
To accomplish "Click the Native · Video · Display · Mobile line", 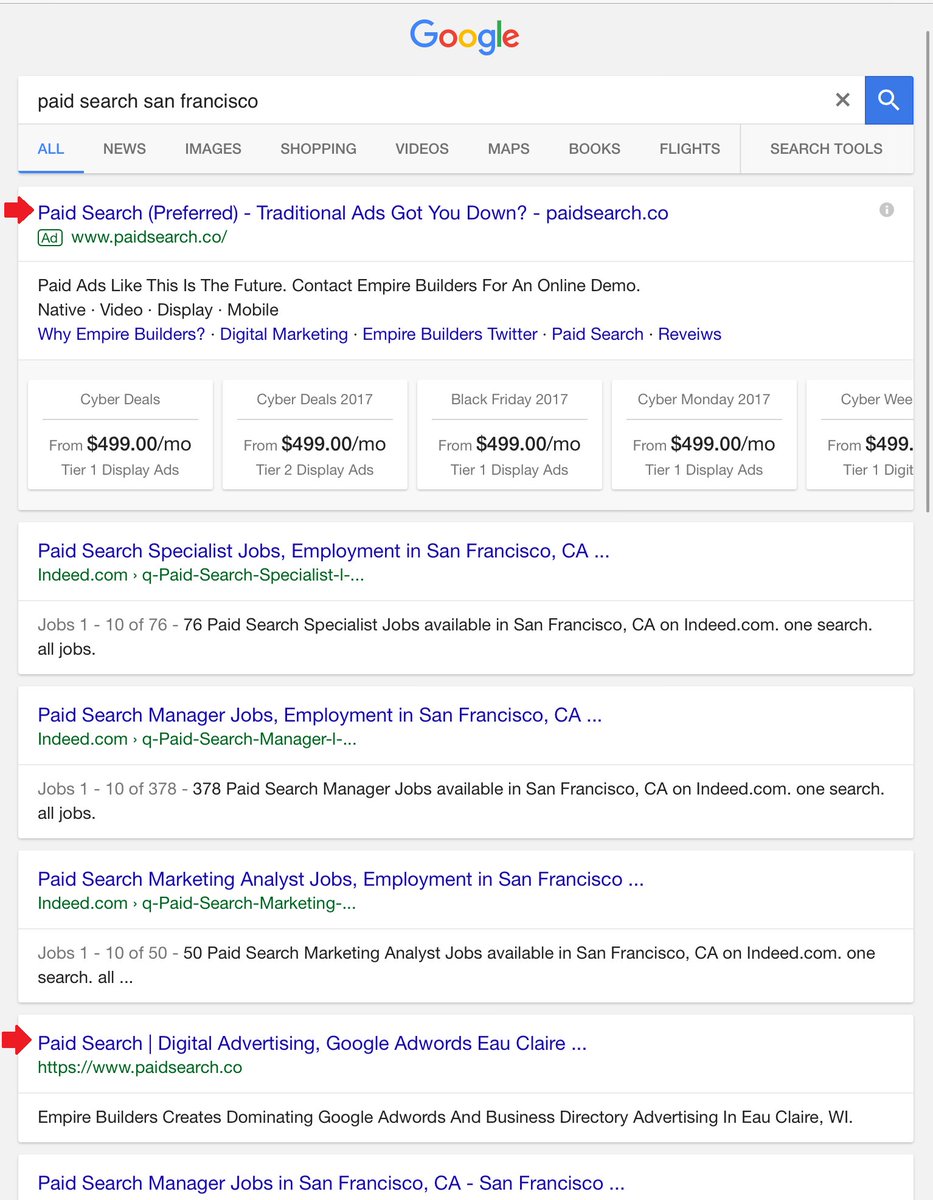I will (x=158, y=310).
